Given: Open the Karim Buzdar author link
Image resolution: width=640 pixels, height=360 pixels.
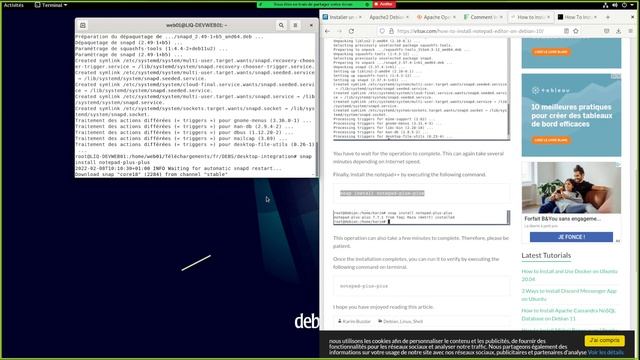Looking at the screenshot, I should 356,321.
